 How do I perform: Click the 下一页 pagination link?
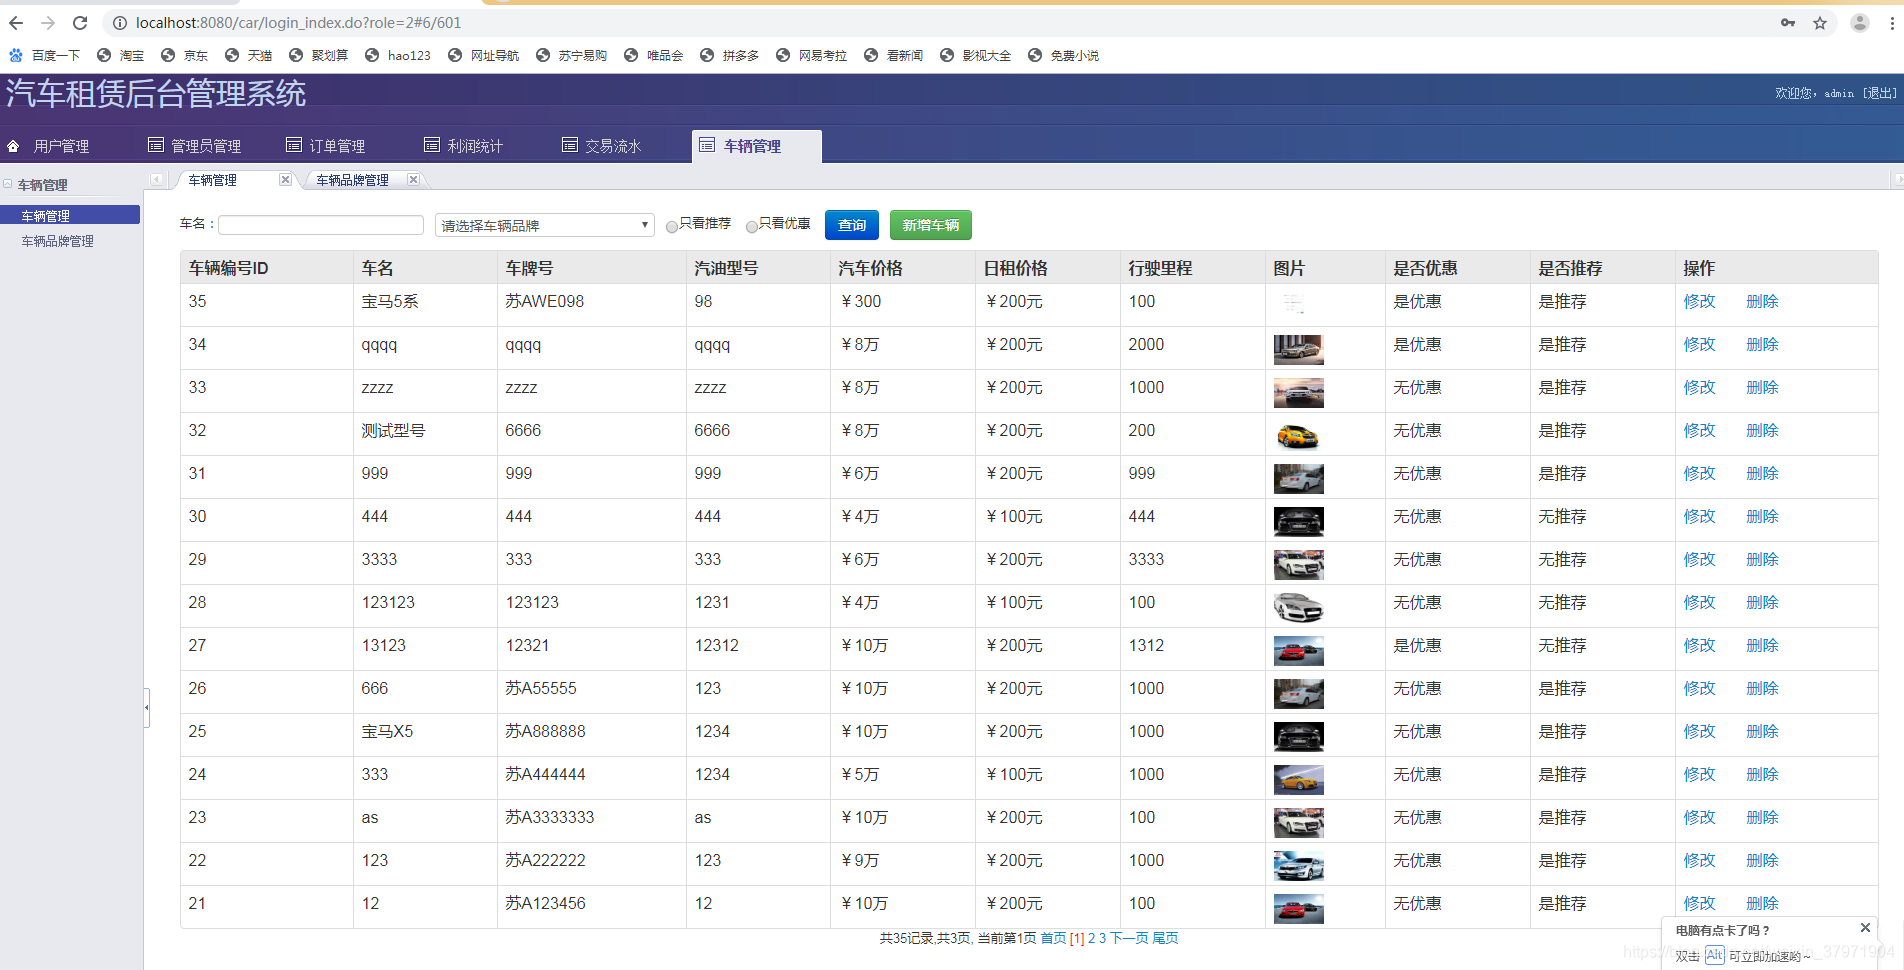(x=1129, y=938)
